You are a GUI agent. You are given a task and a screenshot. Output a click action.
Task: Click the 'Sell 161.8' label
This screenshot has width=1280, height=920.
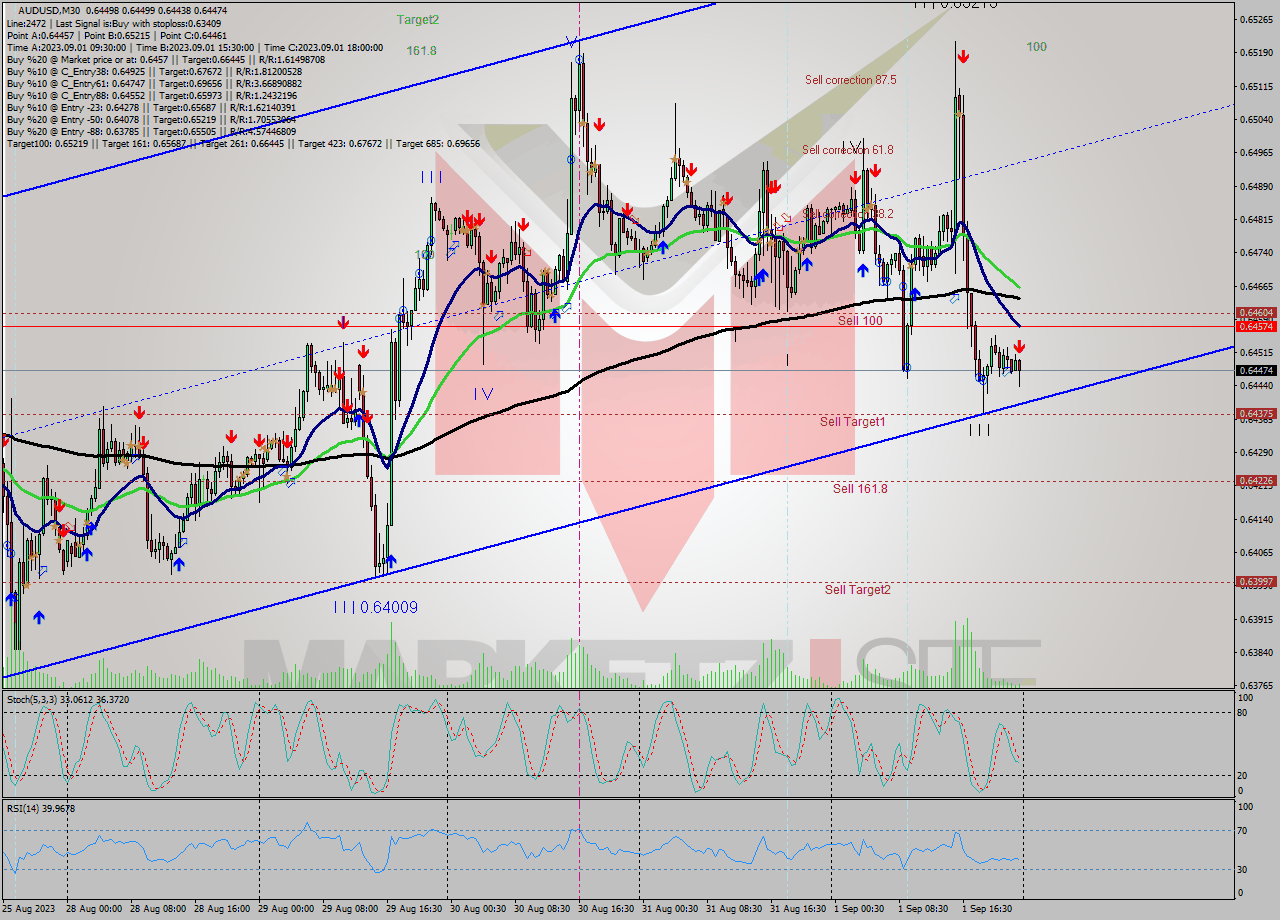click(x=860, y=489)
